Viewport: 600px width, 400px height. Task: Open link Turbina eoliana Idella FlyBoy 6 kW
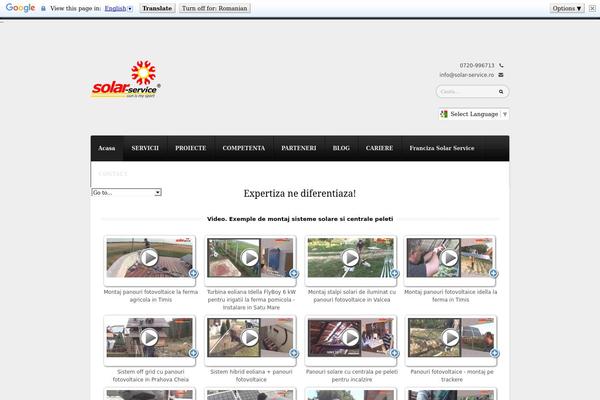(251, 300)
